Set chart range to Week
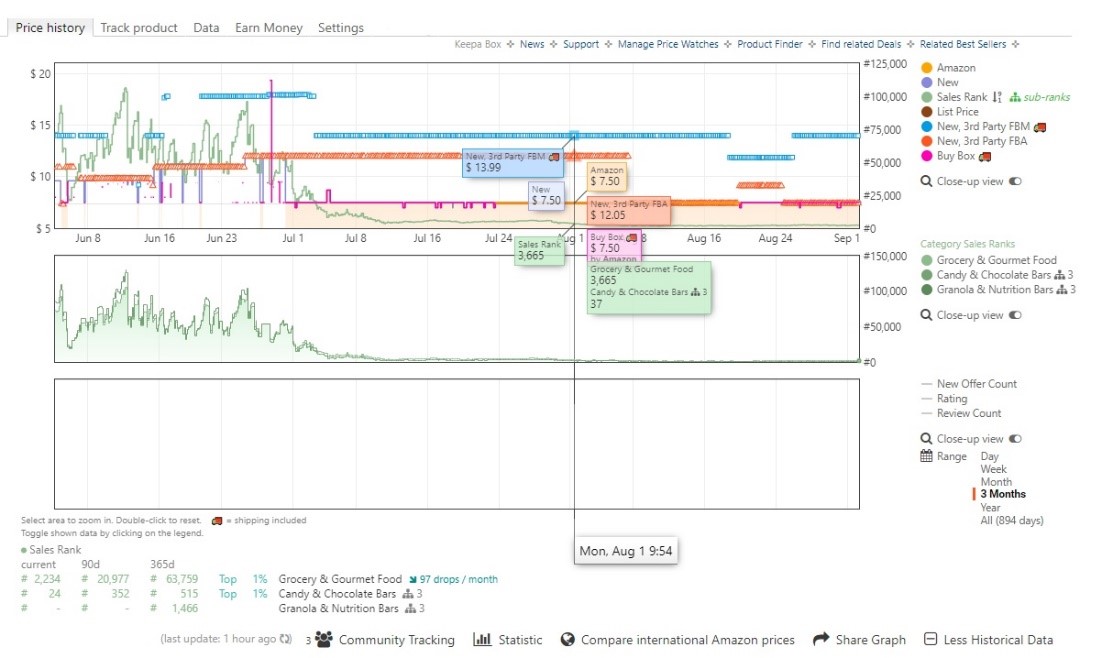This screenshot has height=658, width=1102. coord(994,469)
